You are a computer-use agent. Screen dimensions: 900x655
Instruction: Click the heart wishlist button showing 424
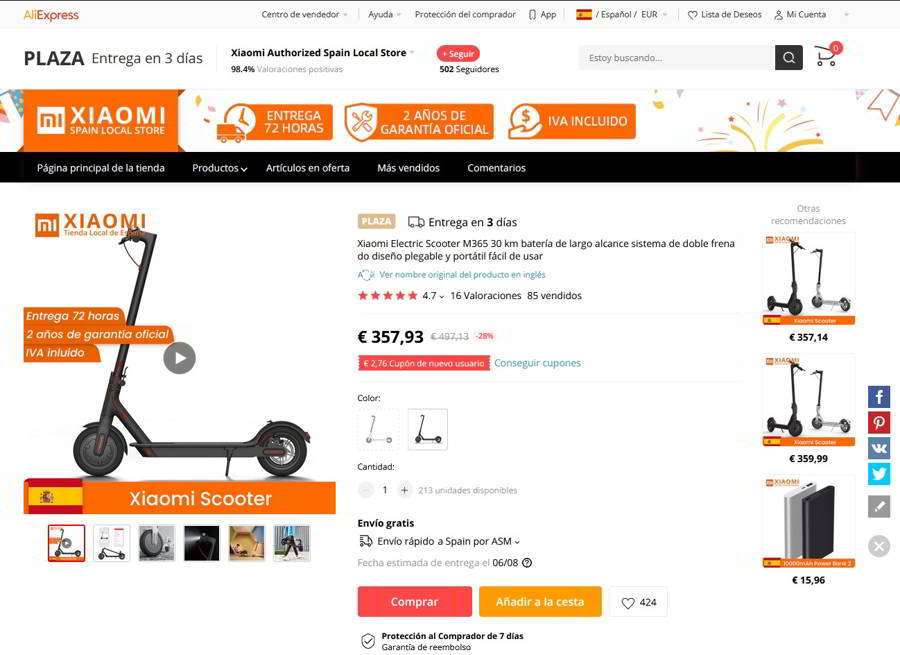pyautogui.click(x=638, y=602)
